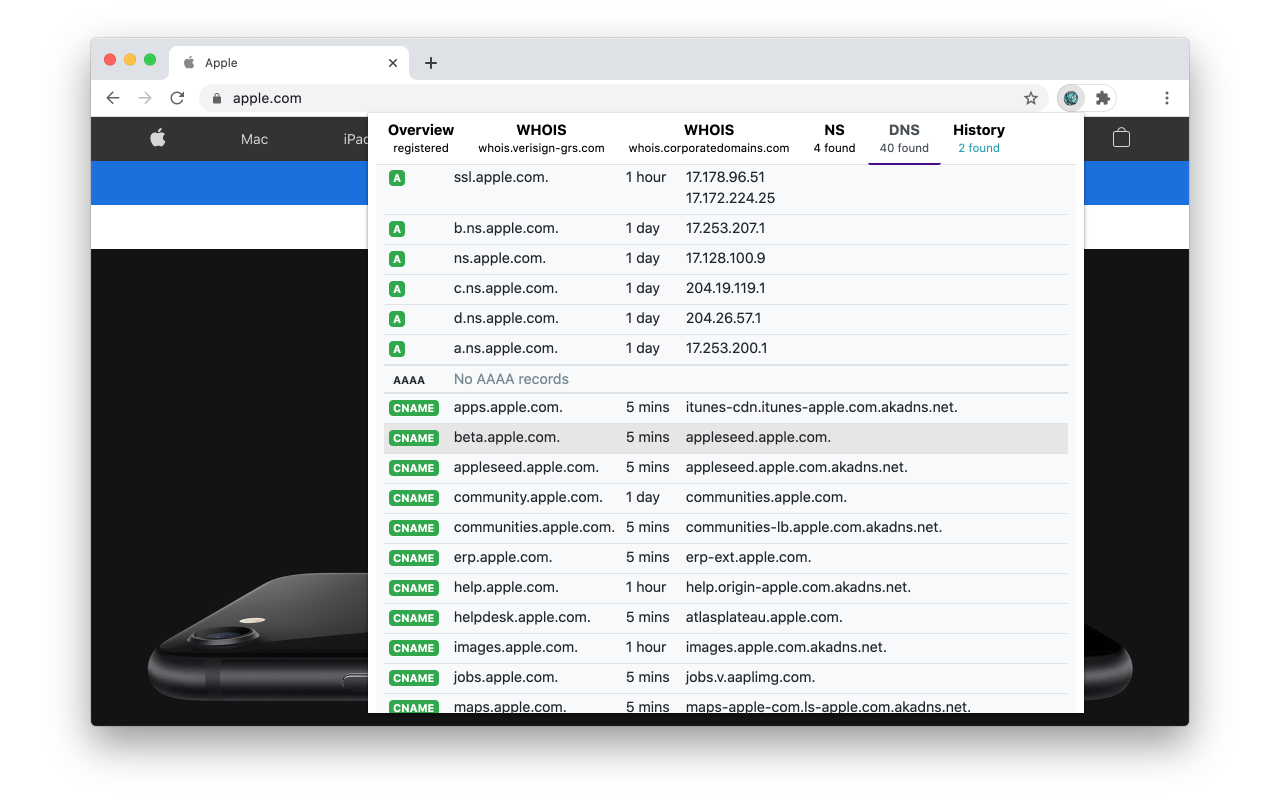Screen dimensions: 1280x800
Task: Click the A badge for a.ns.apple.com
Action: click(x=397, y=349)
